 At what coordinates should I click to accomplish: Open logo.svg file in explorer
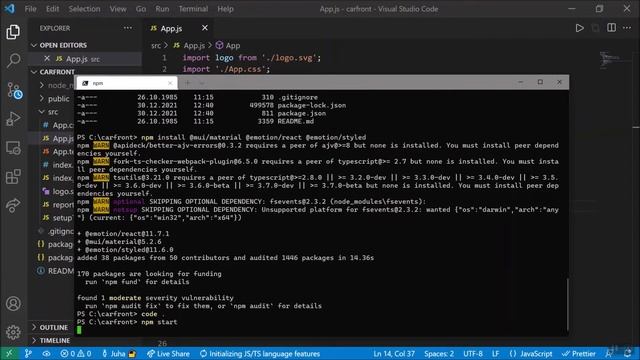pos(58,191)
